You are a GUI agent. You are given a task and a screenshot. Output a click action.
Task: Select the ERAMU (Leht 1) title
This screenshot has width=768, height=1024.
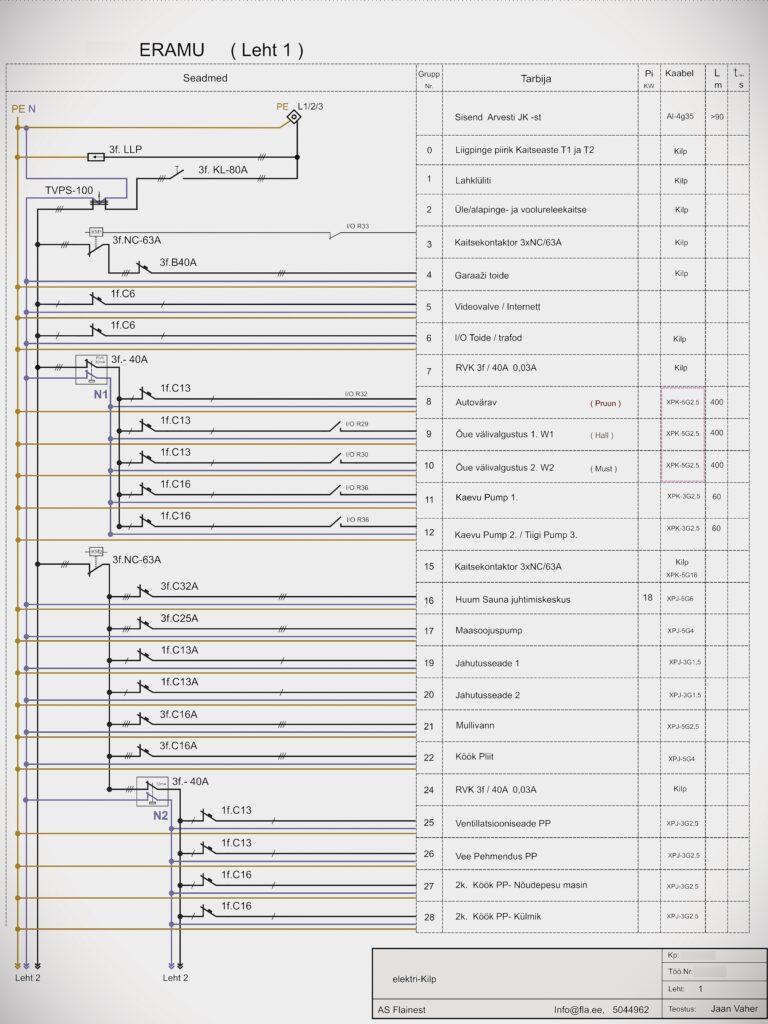pyautogui.click(x=221, y=49)
